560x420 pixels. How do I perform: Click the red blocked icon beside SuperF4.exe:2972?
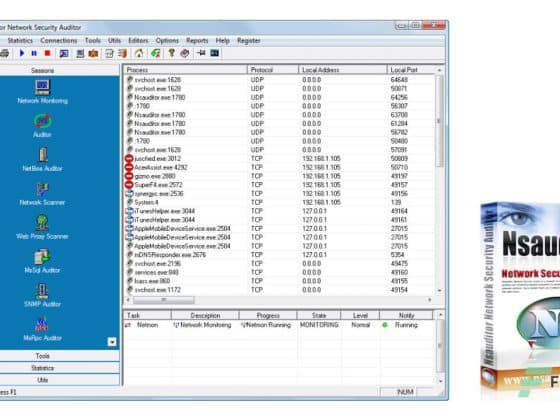click(129, 185)
